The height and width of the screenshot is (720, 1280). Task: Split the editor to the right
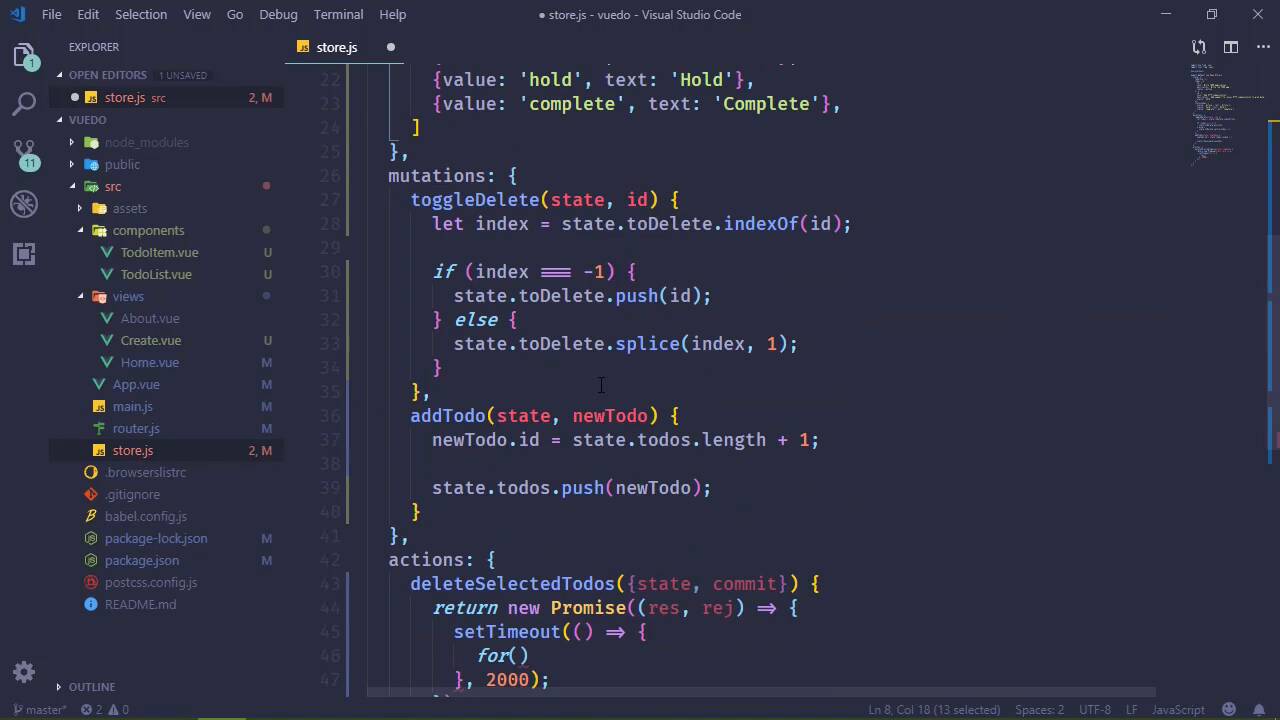point(1231,47)
